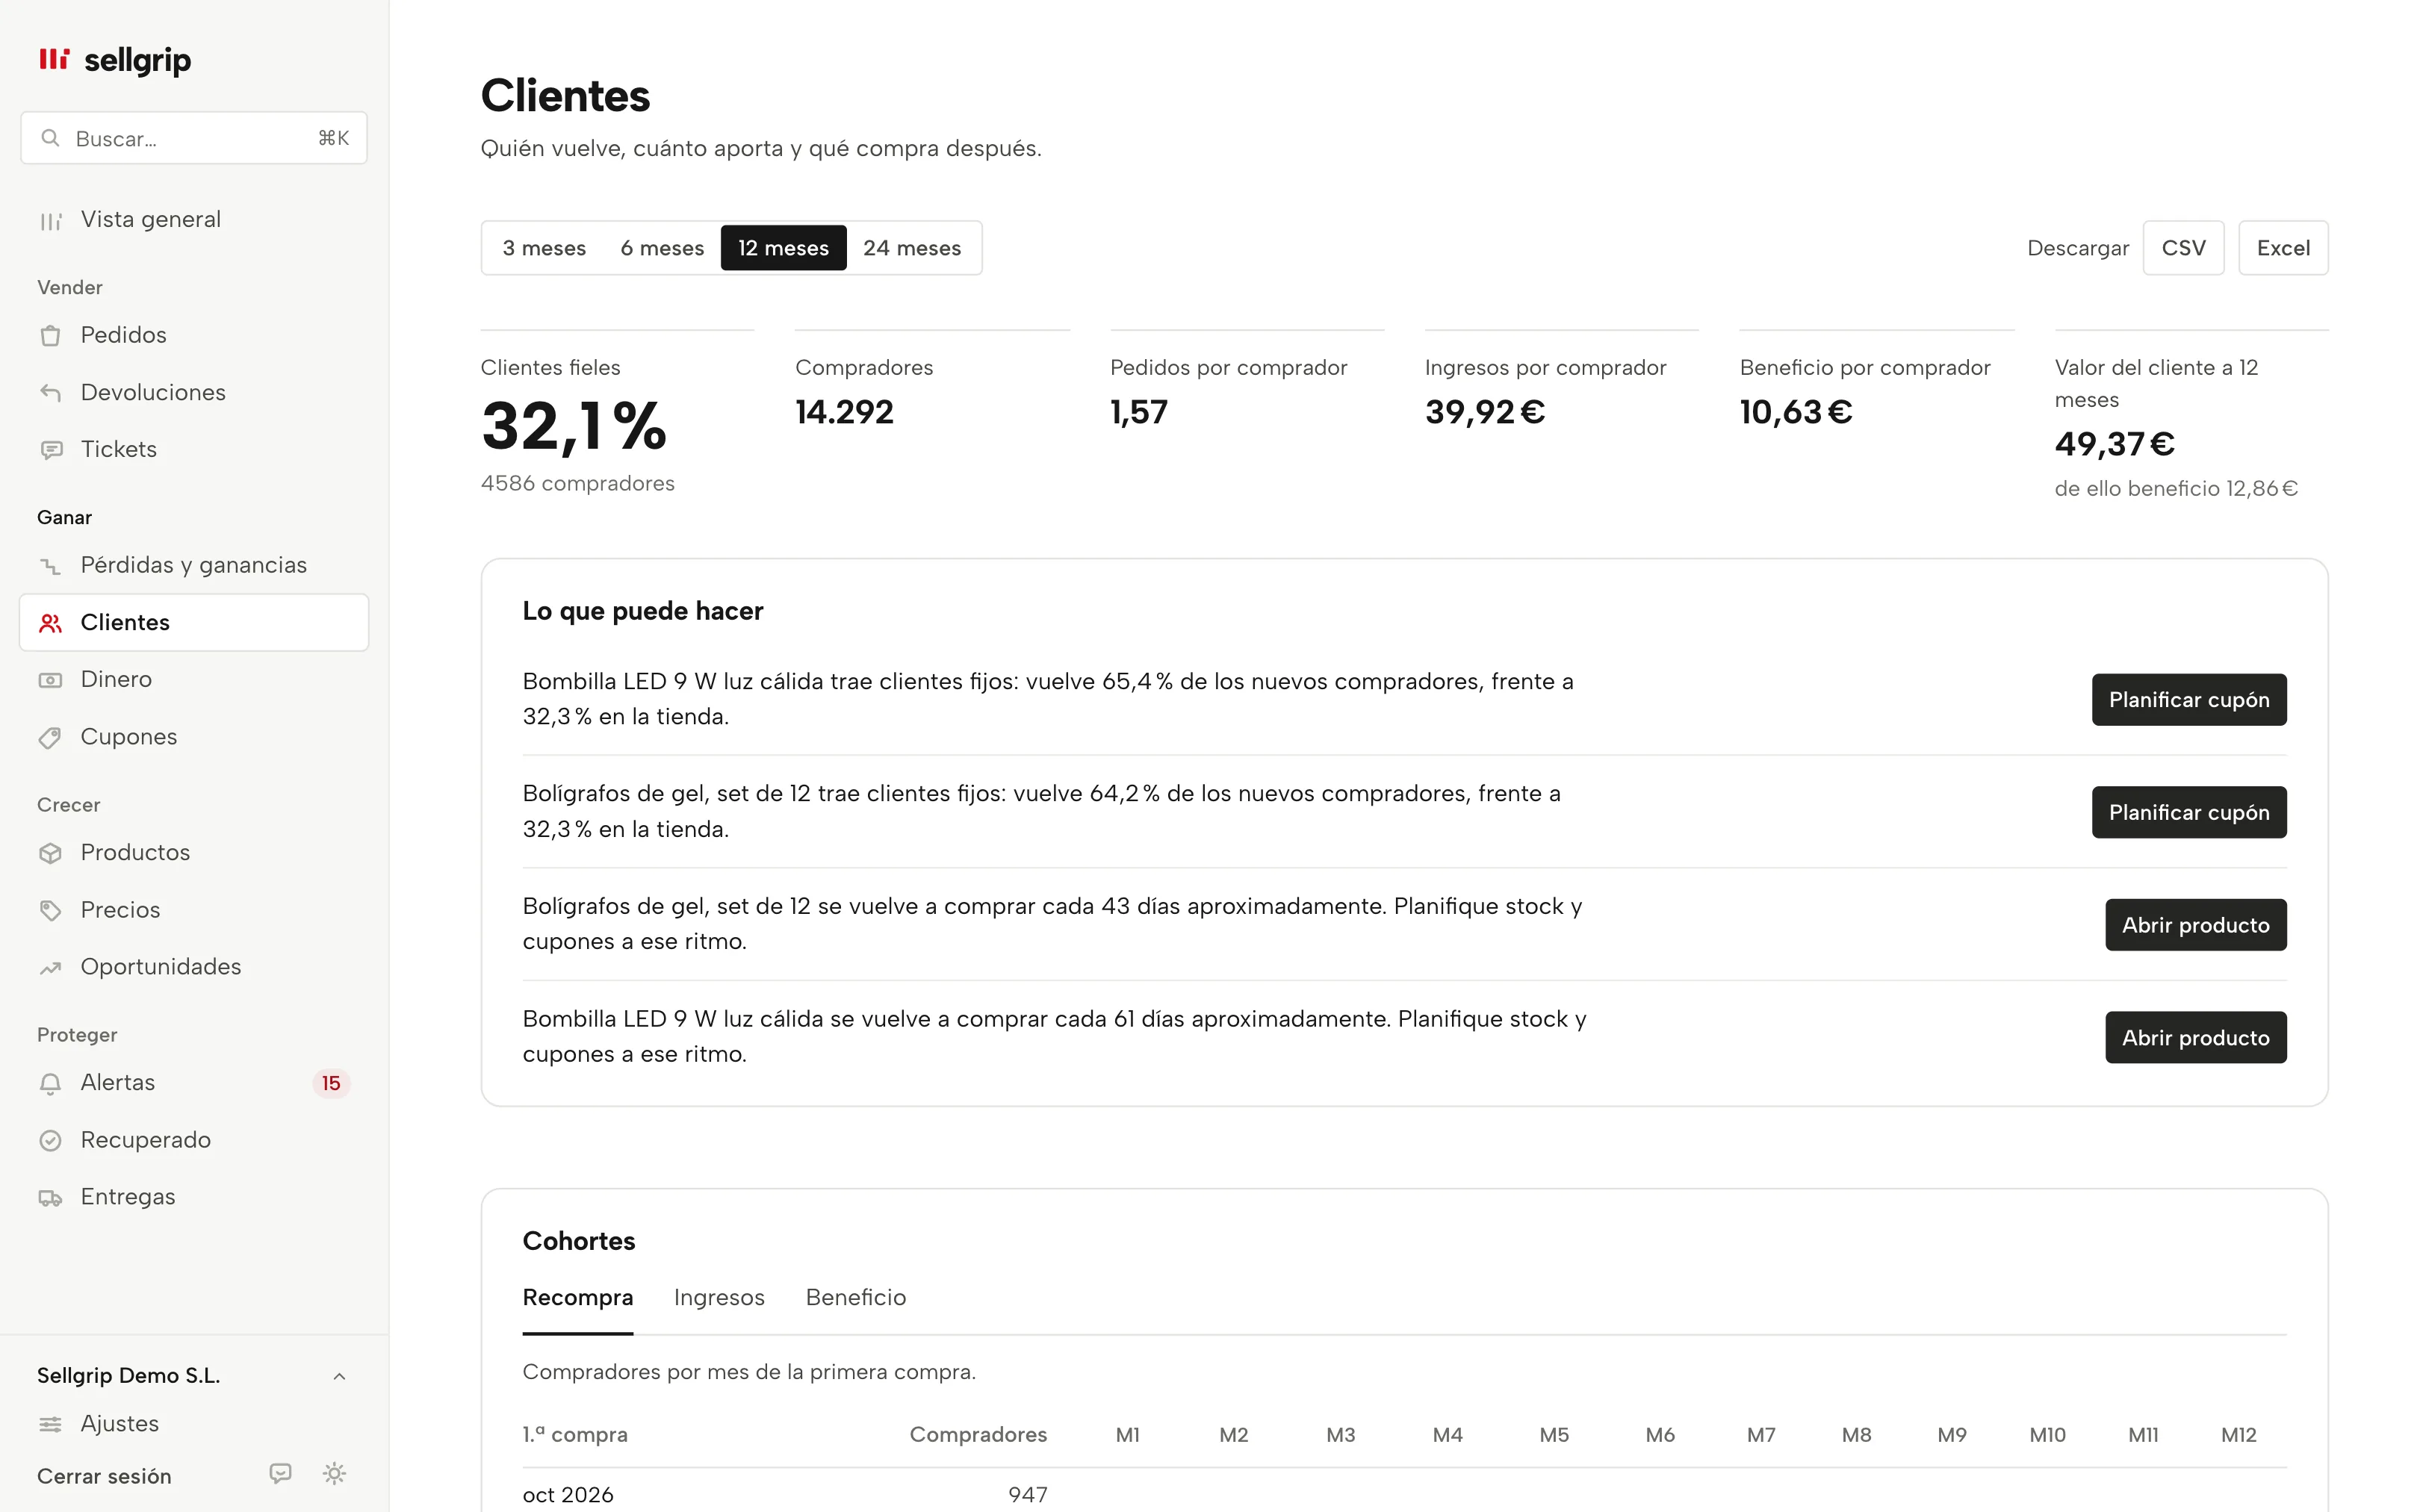Focus the Buscar search field
2420x1512 pixels.
click(x=194, y=138)
